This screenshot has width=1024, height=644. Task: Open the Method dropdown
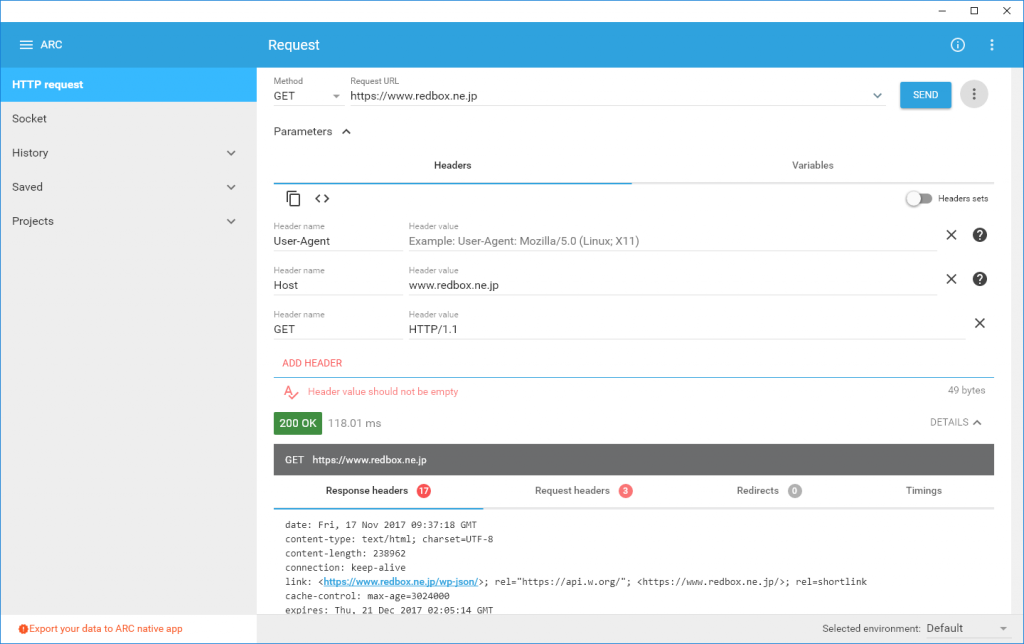point(308,96)
